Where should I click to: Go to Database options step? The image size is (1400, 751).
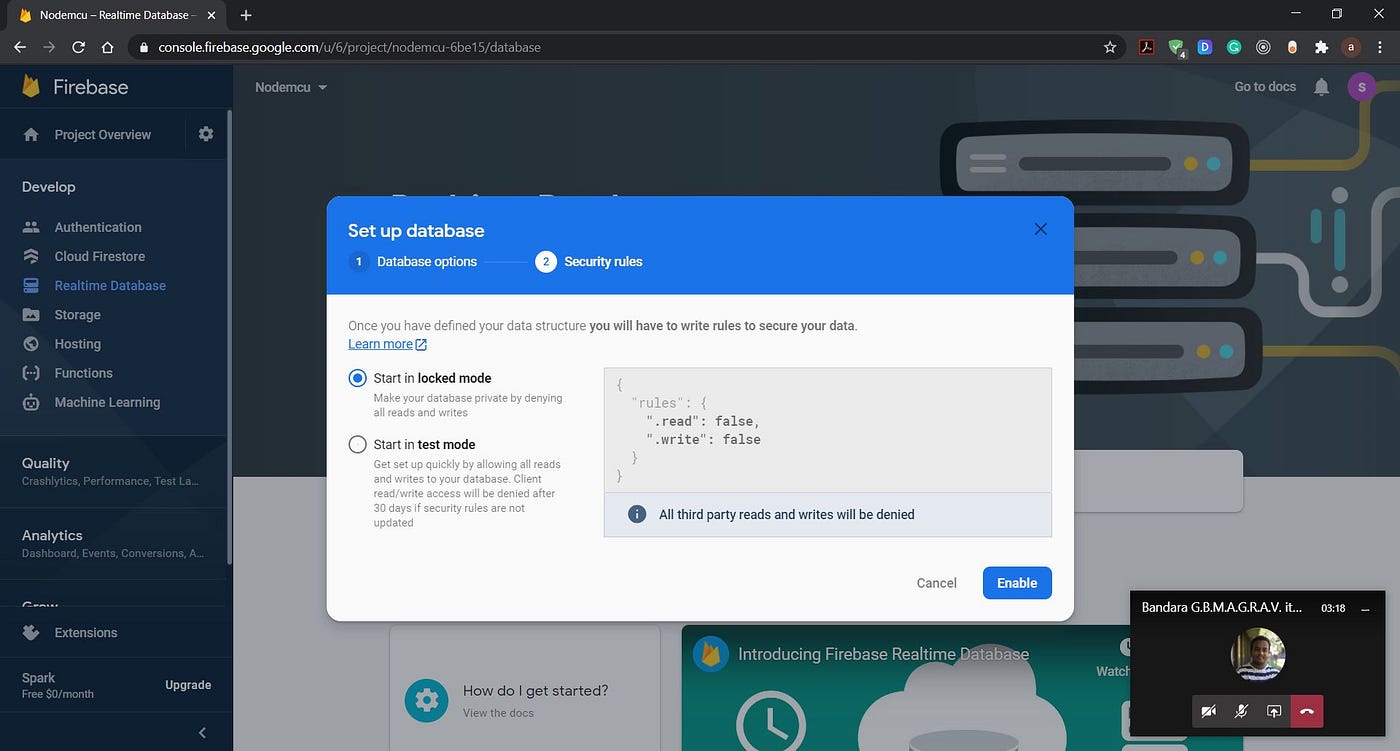[x=413, y=262]
